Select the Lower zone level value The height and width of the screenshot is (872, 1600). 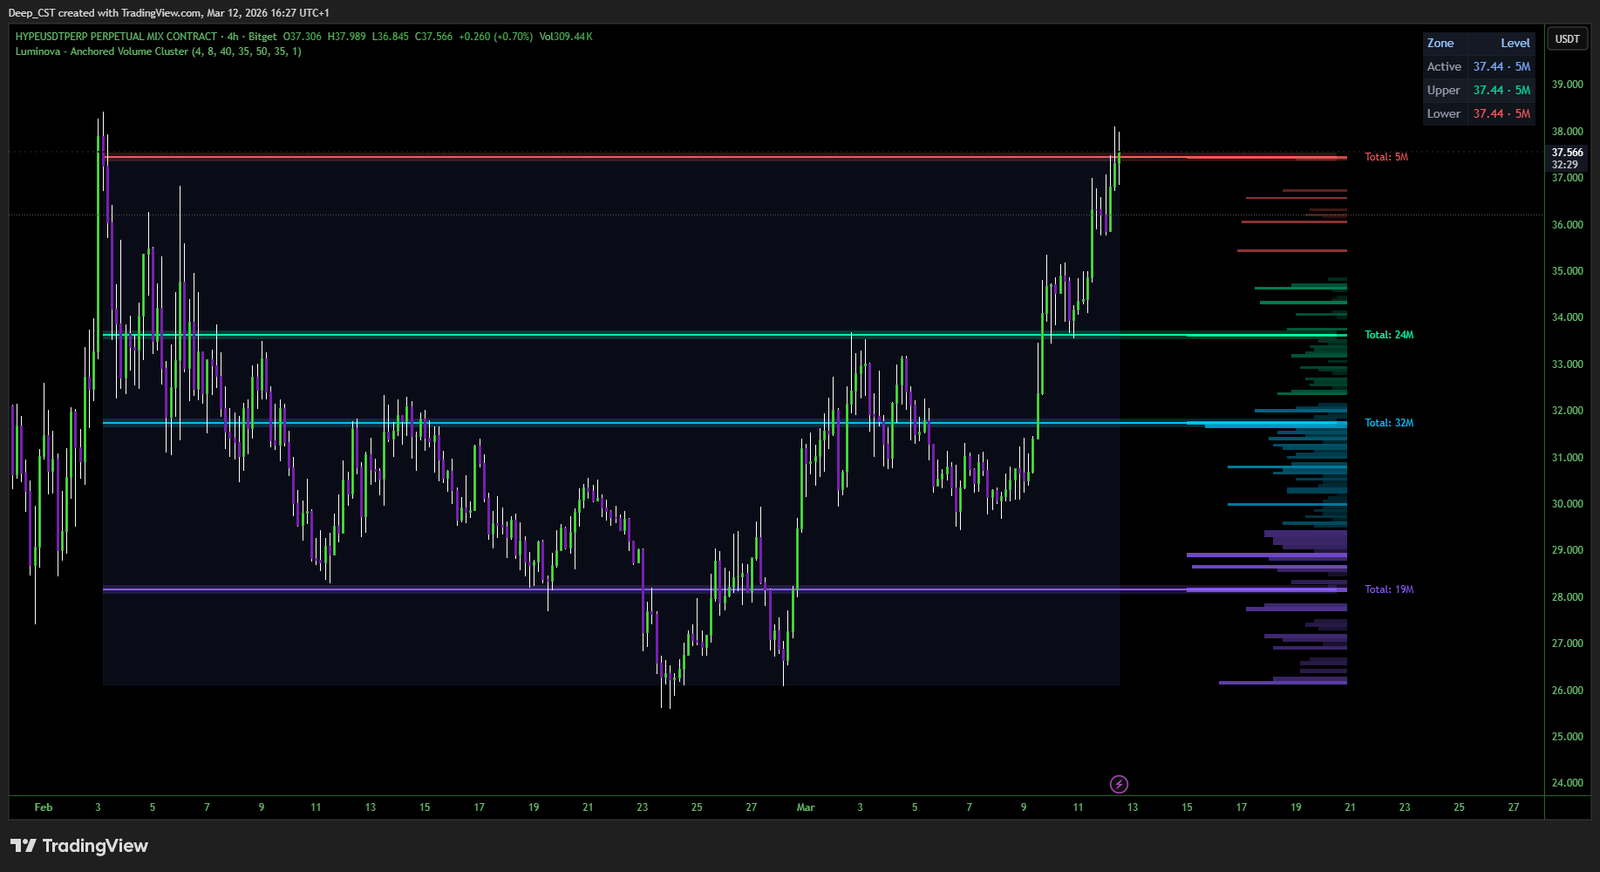pos(1501,114)
